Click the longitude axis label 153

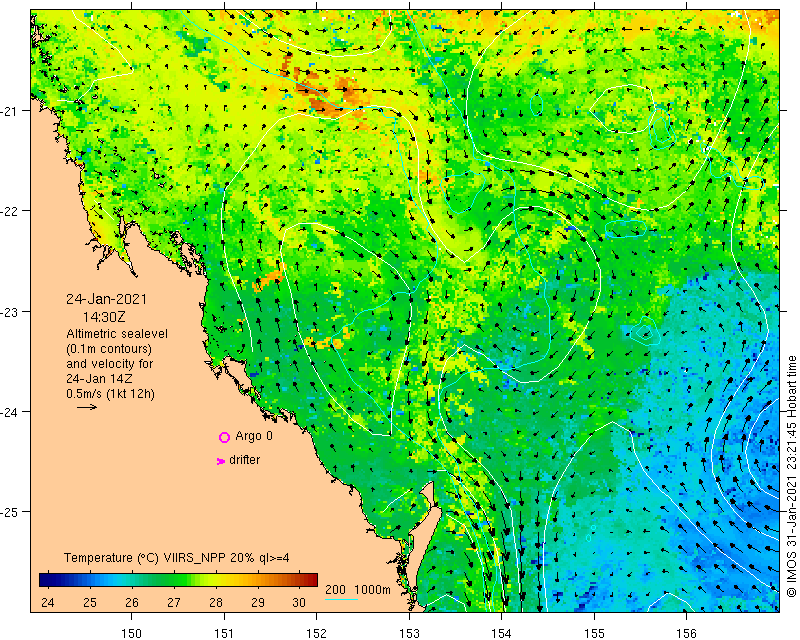409,633
